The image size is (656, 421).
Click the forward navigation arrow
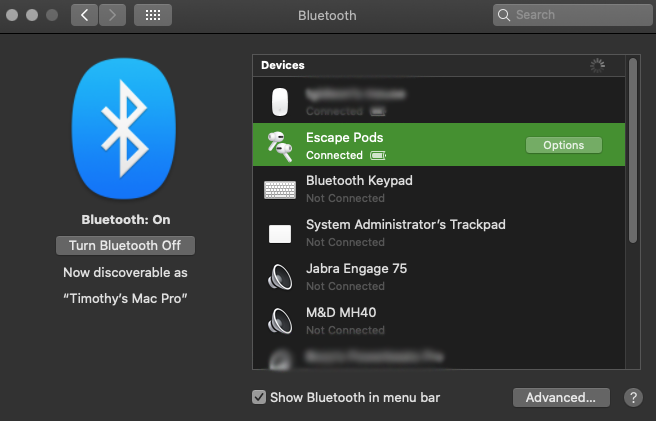coord(112,15)
